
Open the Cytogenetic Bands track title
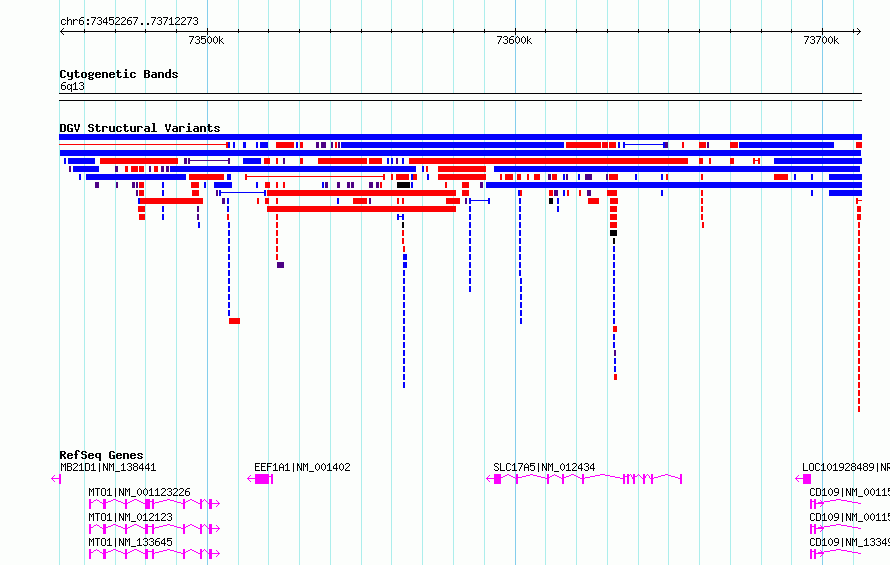click(x=119, y=74)
